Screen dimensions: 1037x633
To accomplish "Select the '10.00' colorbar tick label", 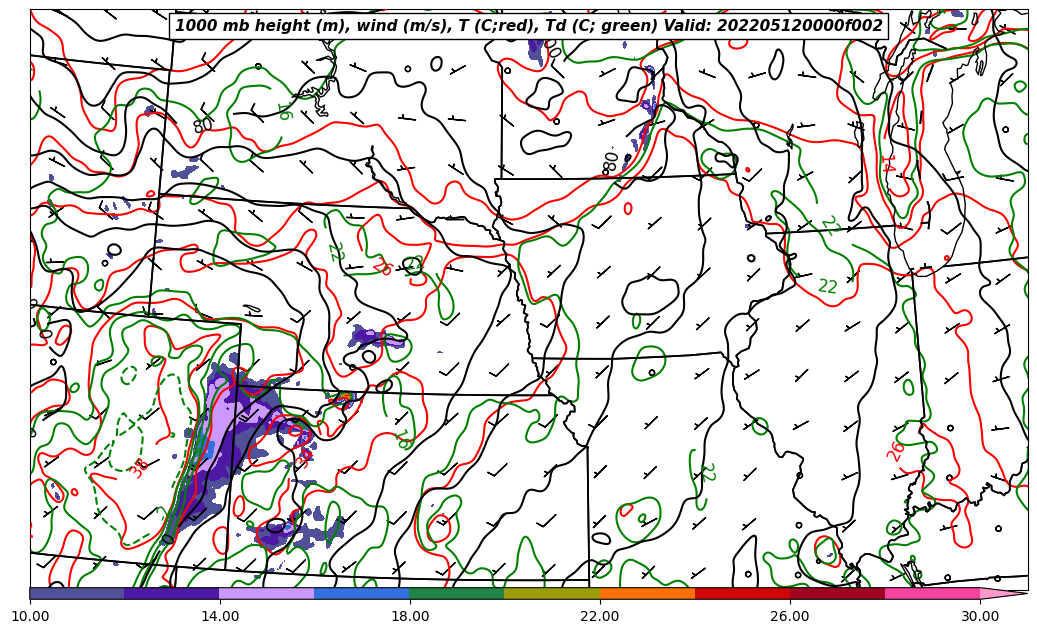I will [30, 616].
